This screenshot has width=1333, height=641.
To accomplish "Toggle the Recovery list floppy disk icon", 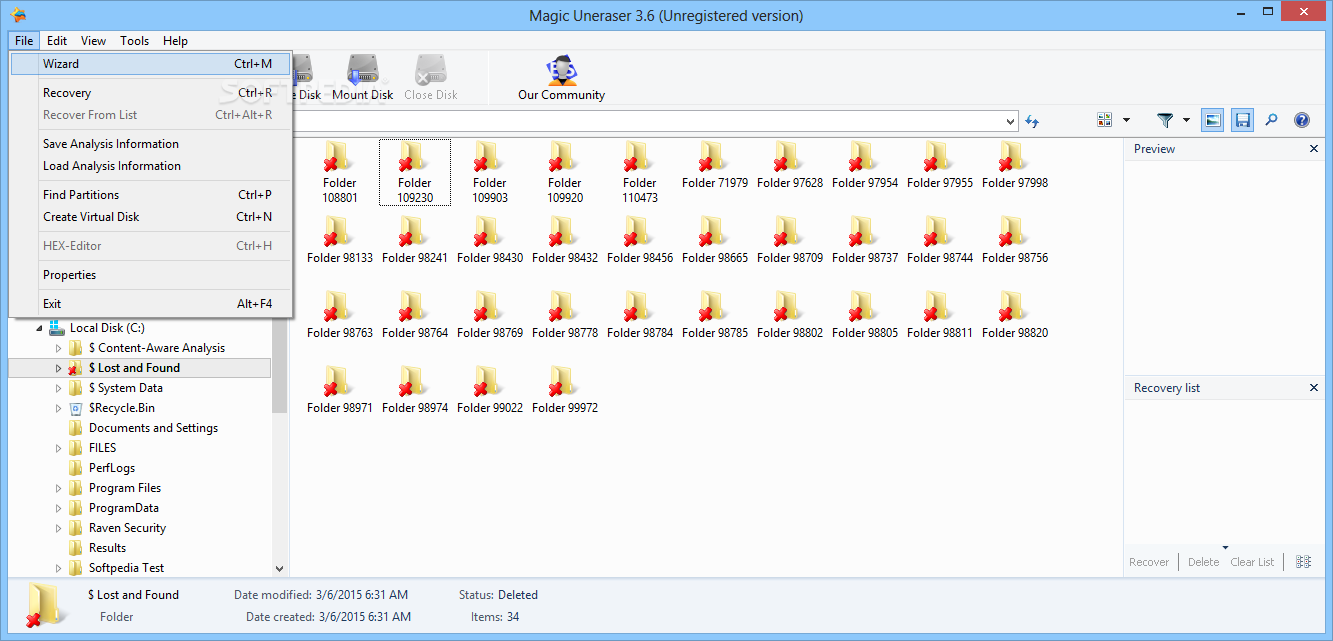I will click(1243, 120).
